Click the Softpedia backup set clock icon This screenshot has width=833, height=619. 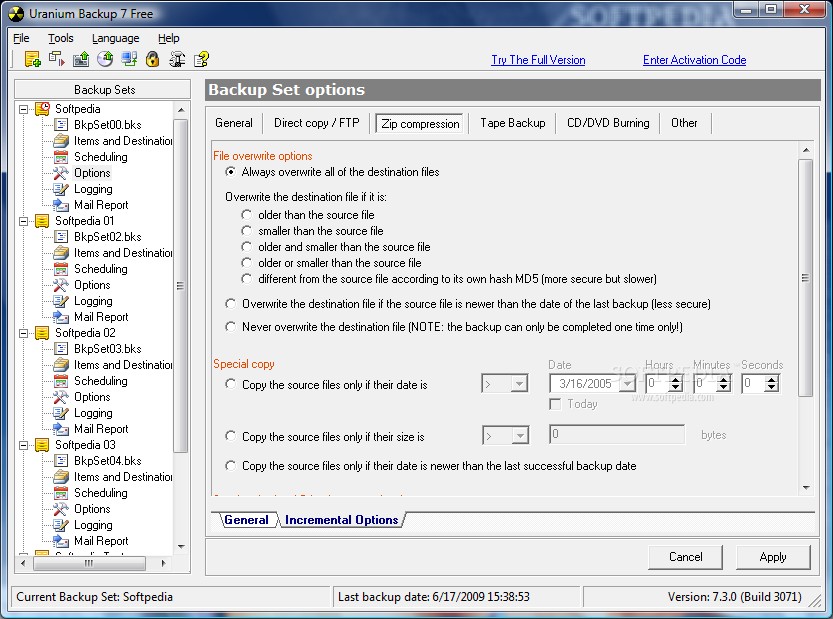[42, 109]
